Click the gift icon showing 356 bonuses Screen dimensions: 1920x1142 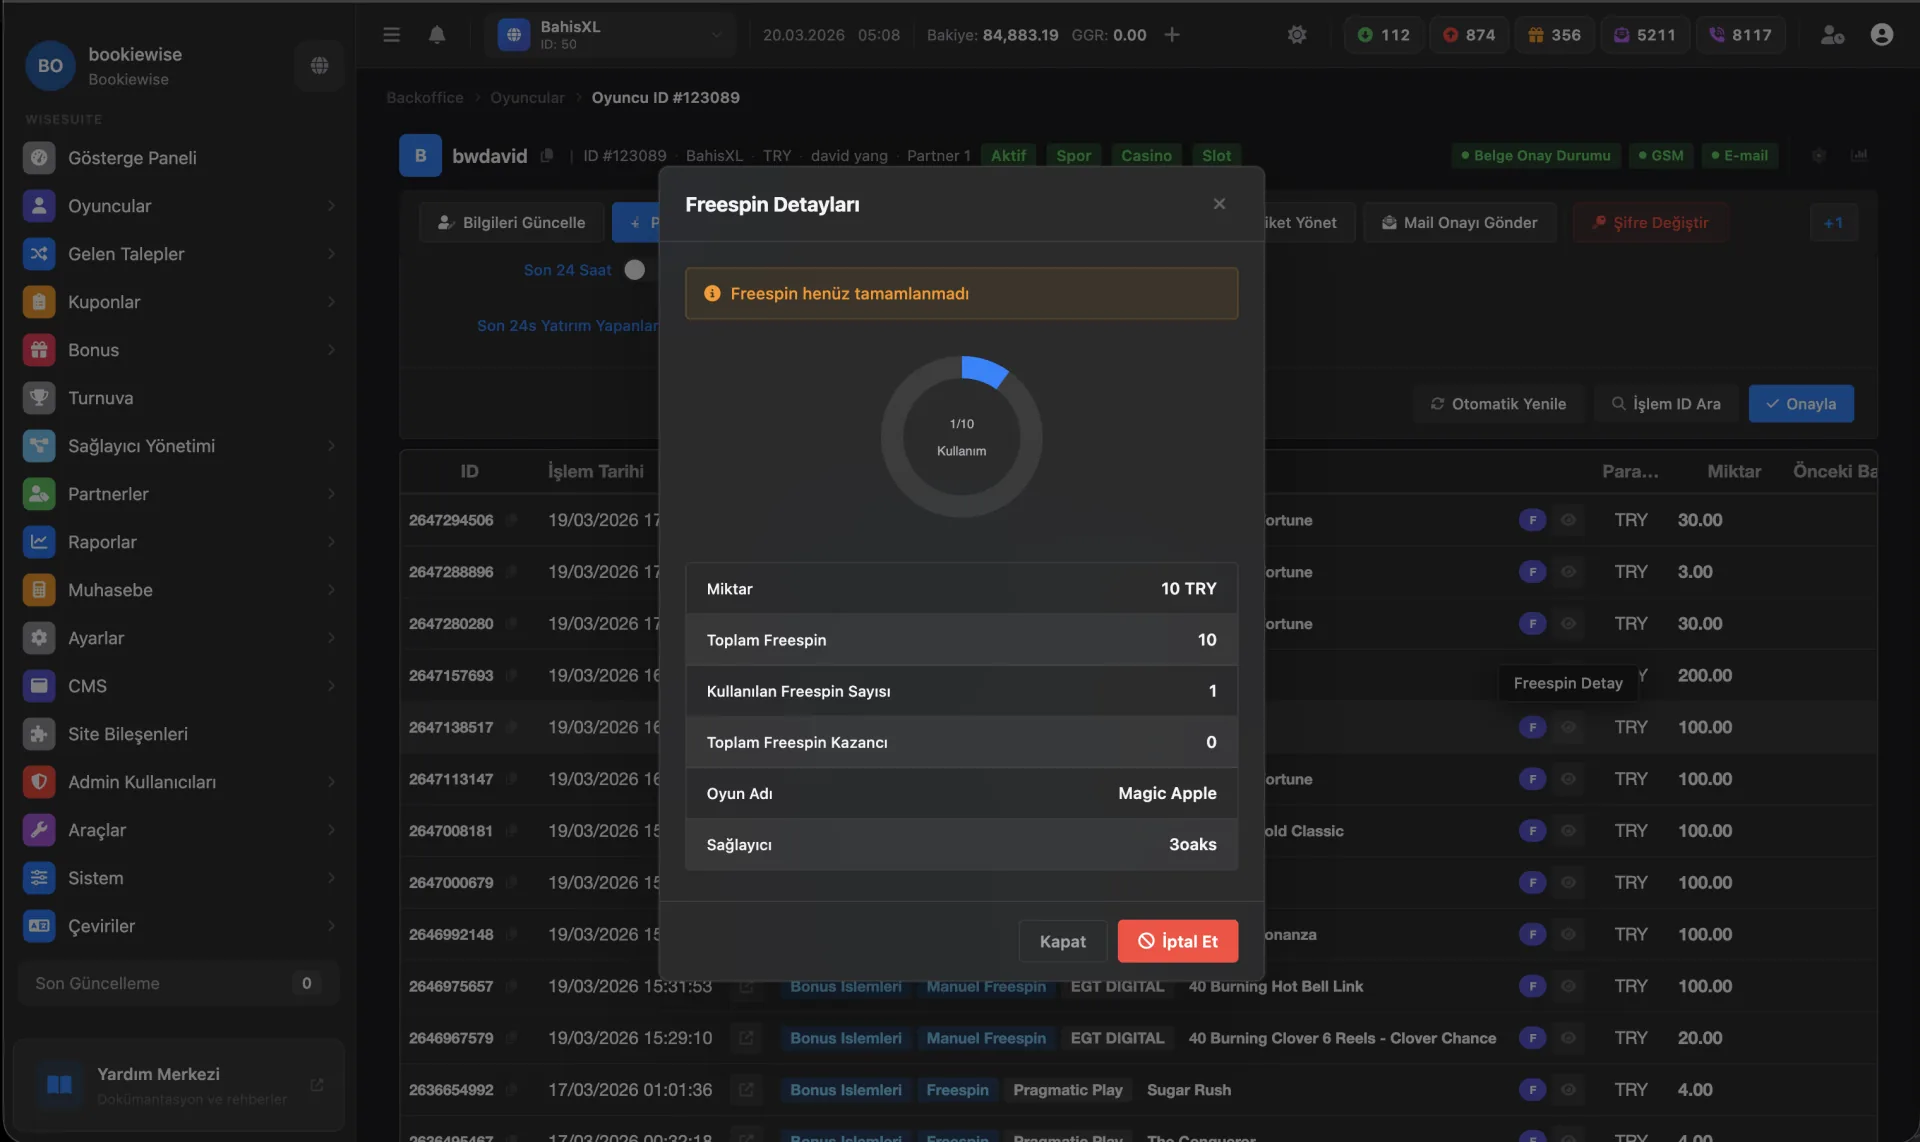coord(1537,34)
